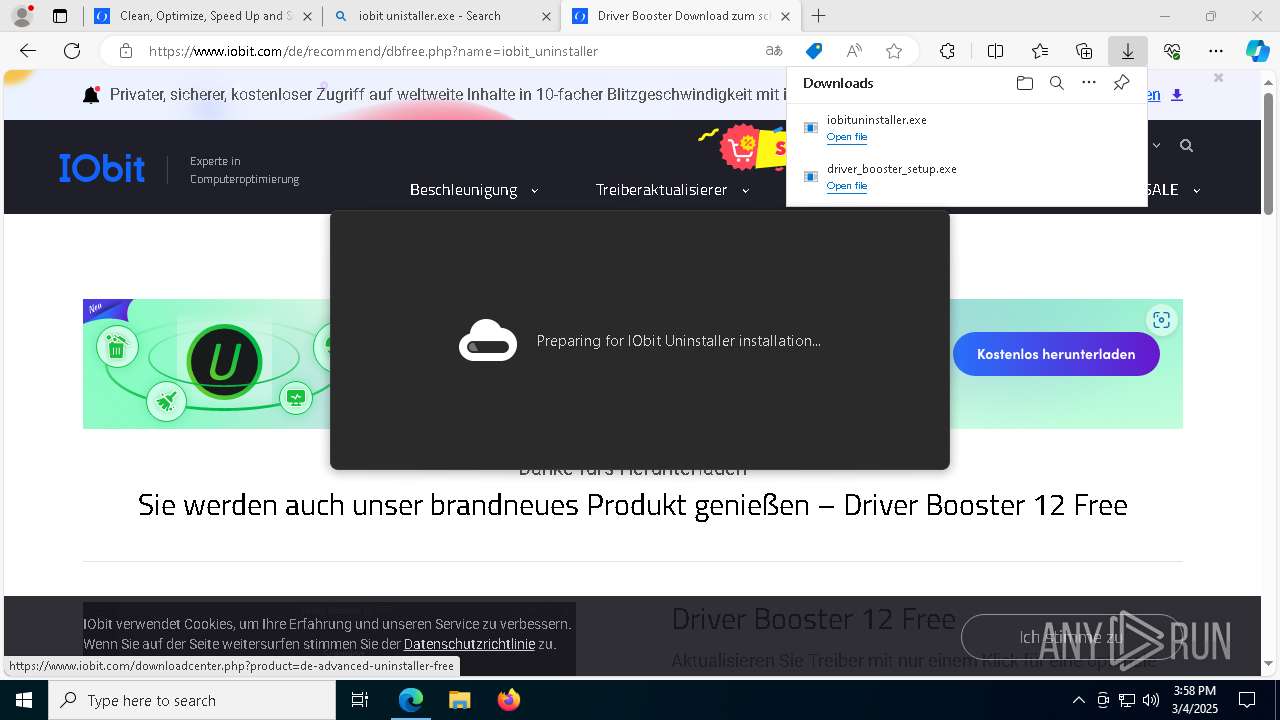This screenshot has width=1280, height=720.
Task: Click the Kostenlos herunterladen button
Action: pos(1056,354)
